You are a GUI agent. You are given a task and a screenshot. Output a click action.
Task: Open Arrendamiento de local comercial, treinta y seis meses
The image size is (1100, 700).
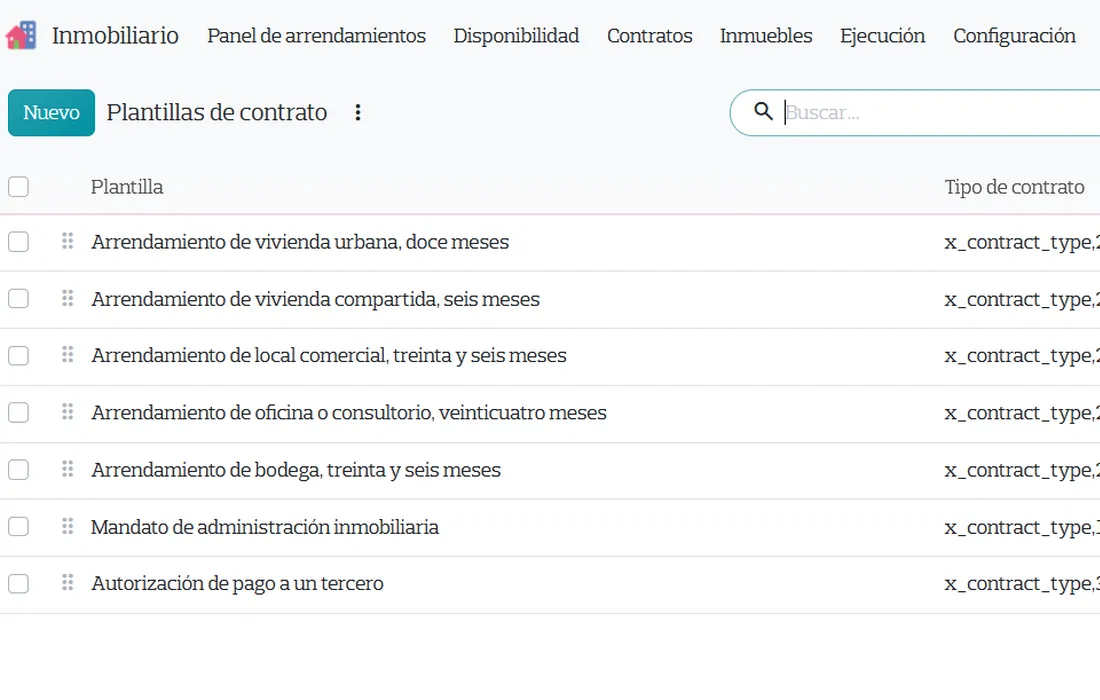point(329,356)
